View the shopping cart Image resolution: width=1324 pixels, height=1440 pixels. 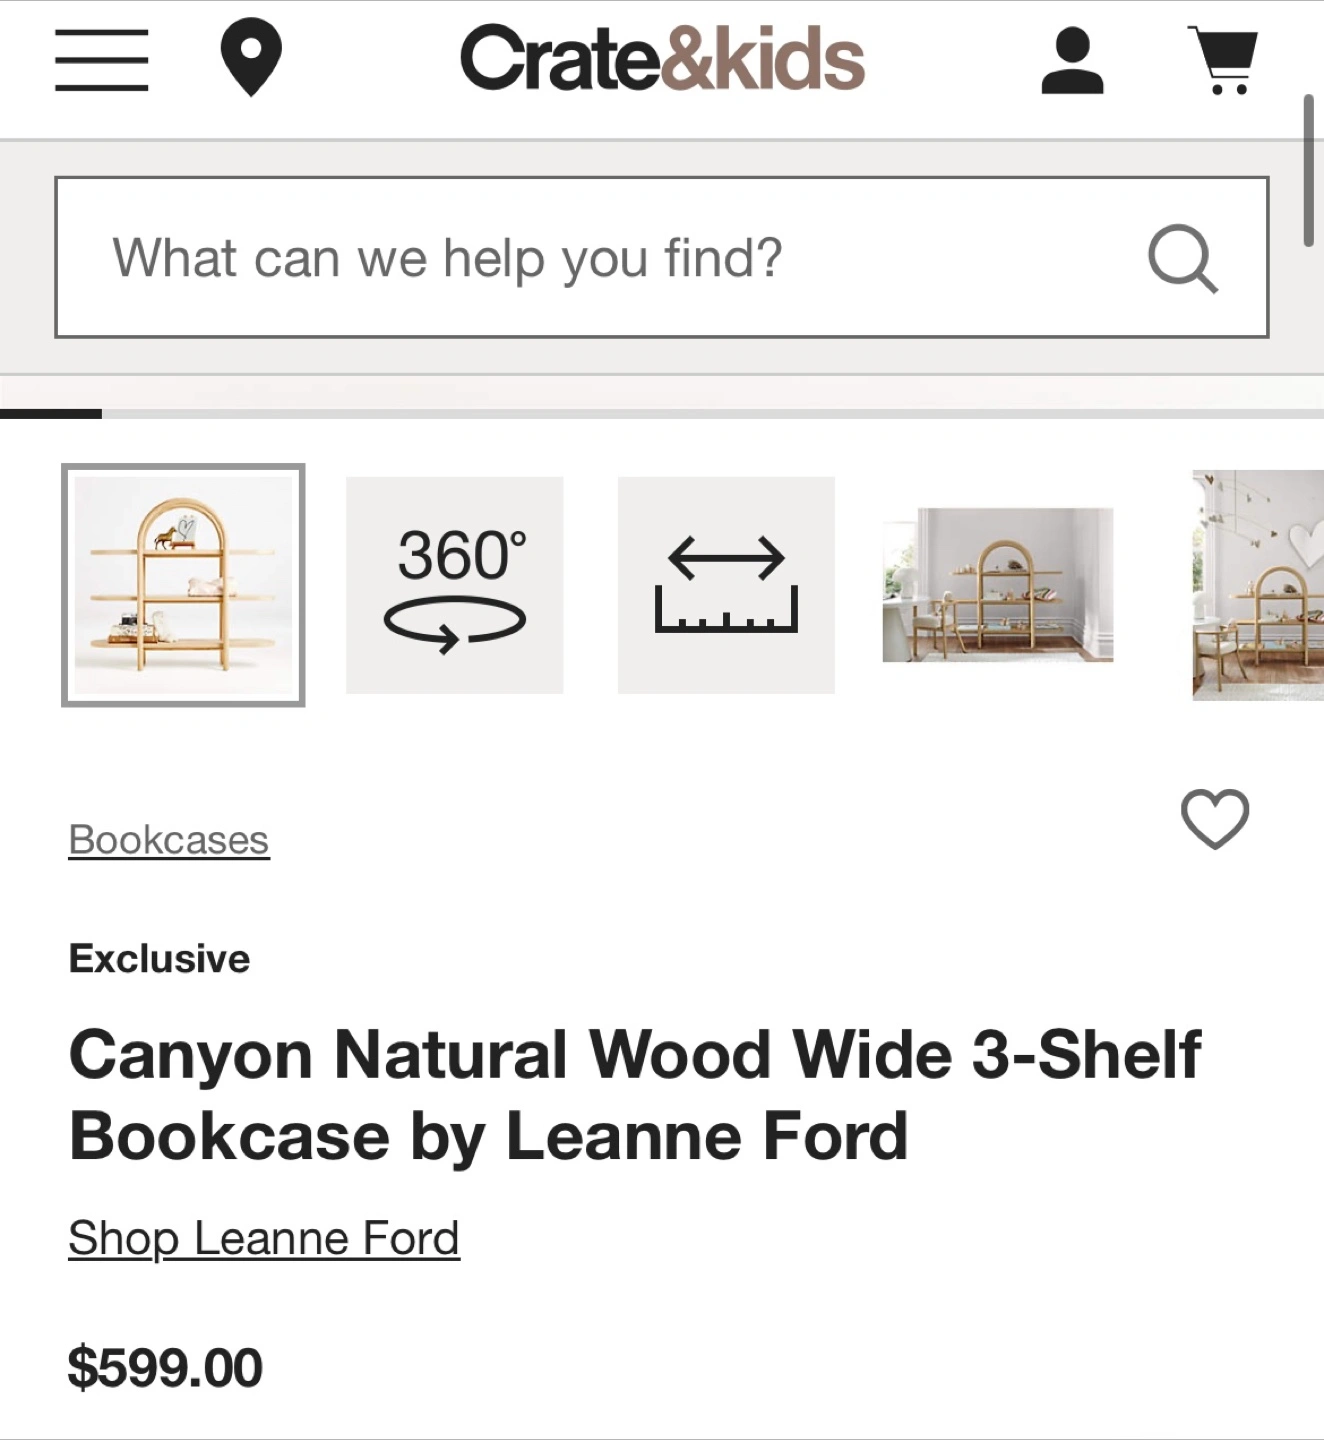click(1224, 60)
